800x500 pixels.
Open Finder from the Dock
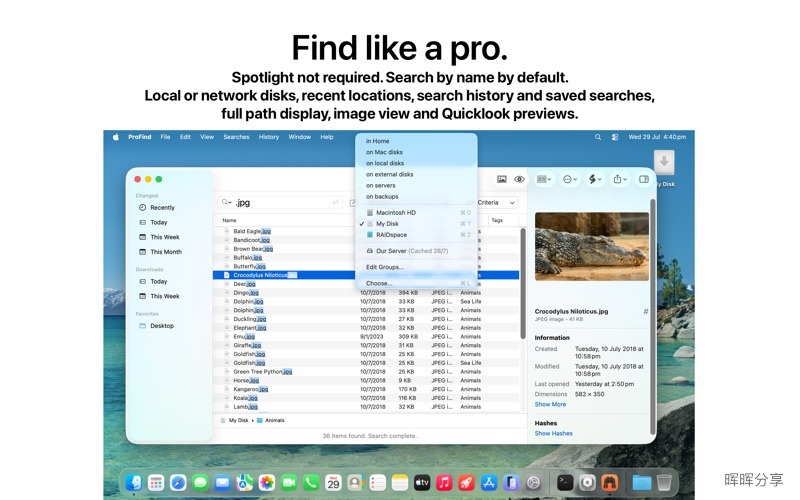134,482
